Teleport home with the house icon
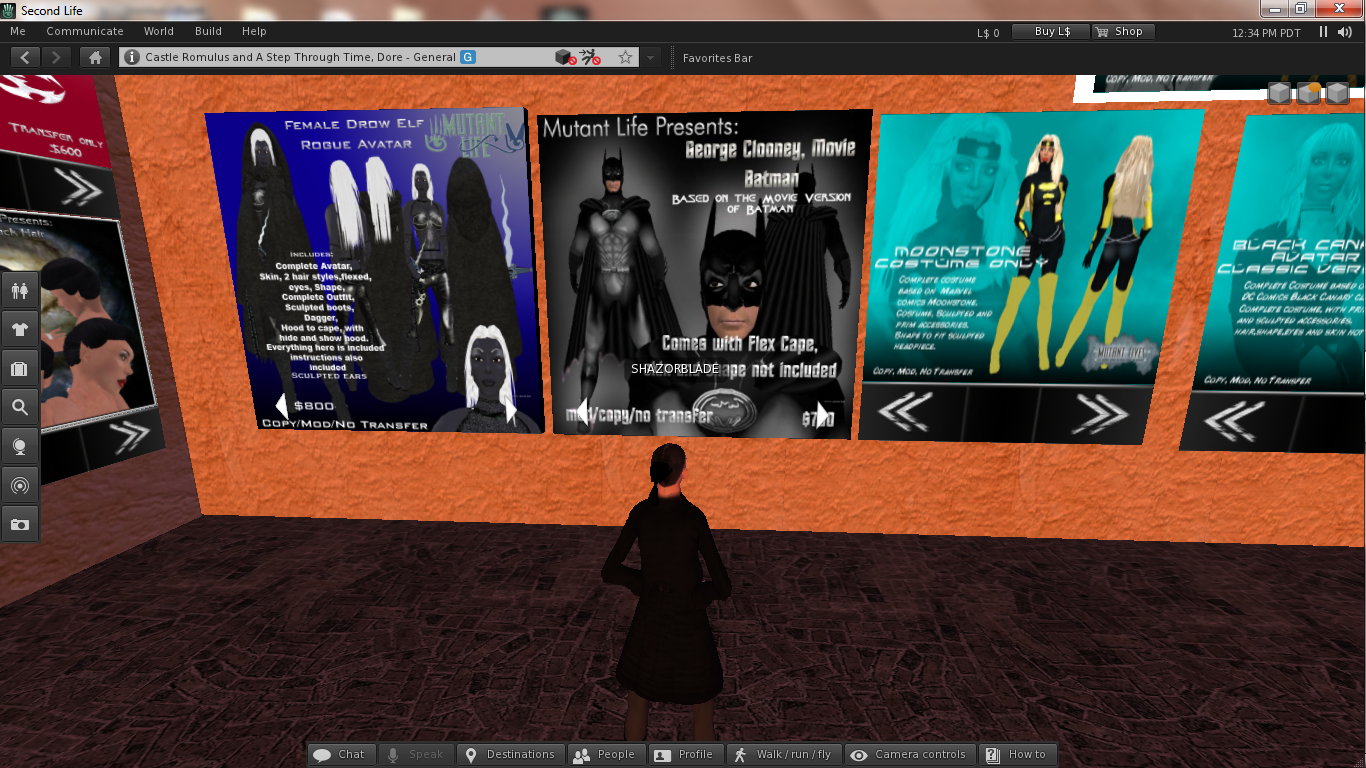The width and height of the screenshot is (1366, 768). 95,57
